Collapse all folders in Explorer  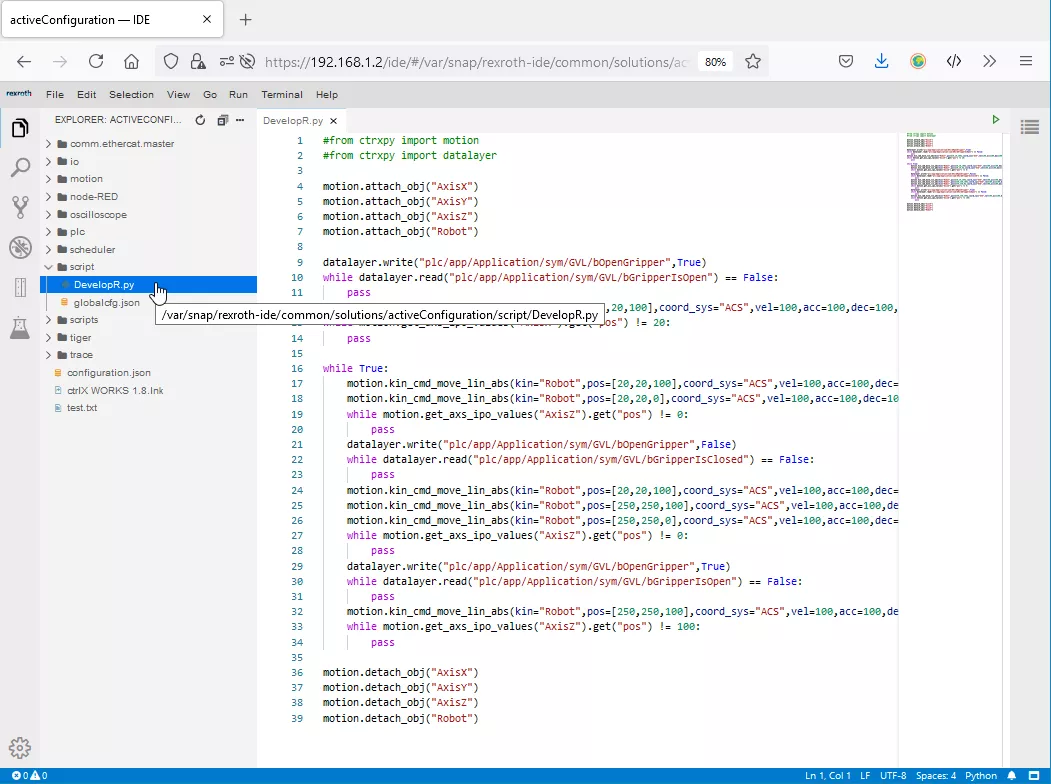[222, 120]
